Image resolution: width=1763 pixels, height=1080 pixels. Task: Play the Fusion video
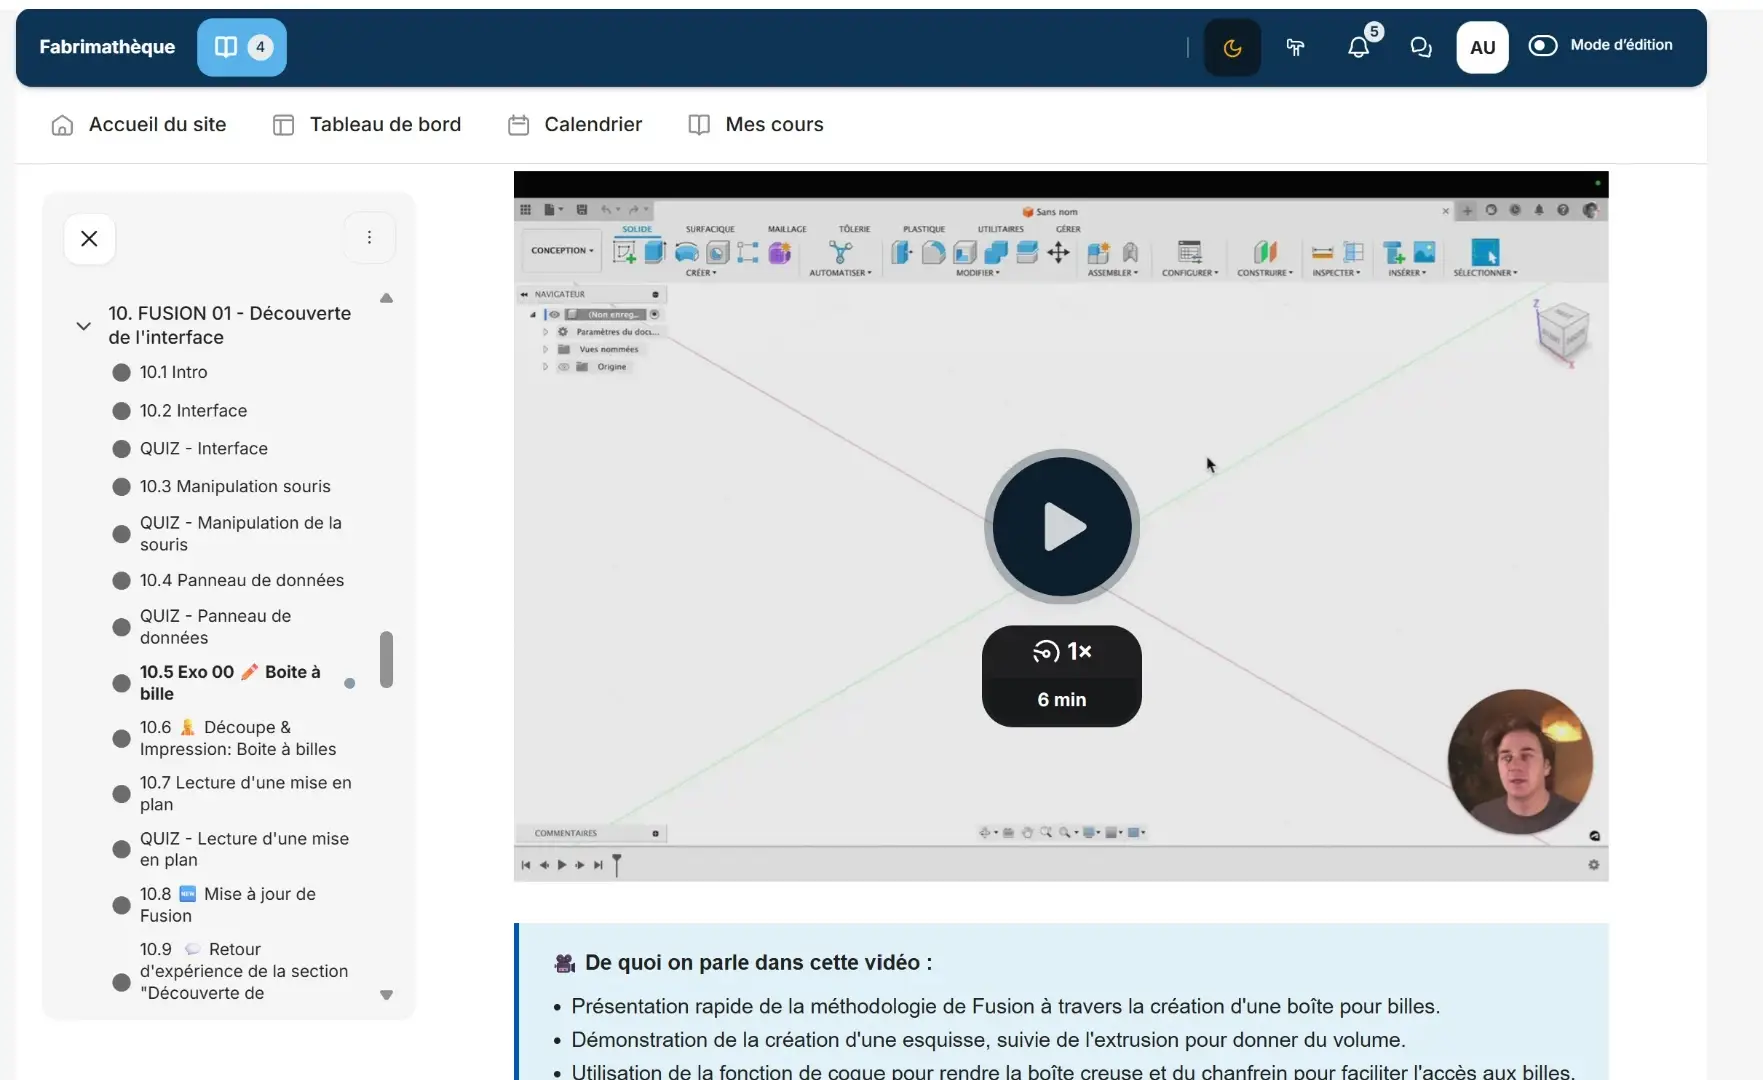(1061, 526)
